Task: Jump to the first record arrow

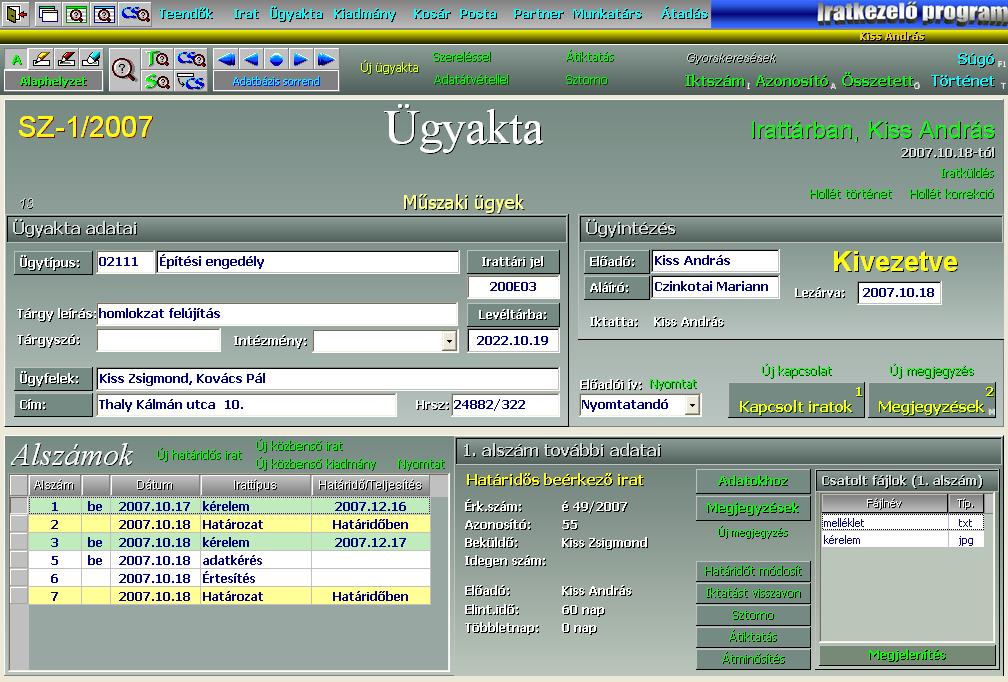Action: point(228,60)
